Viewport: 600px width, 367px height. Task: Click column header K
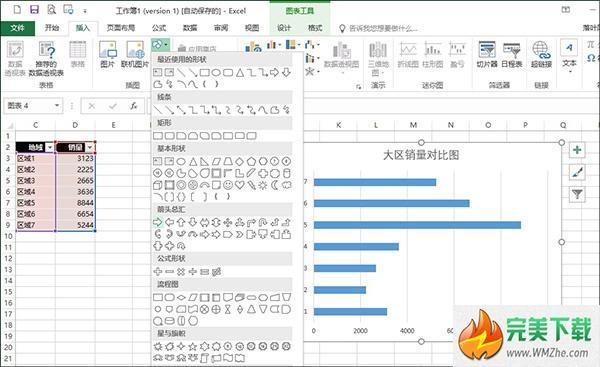coord(339,125)
